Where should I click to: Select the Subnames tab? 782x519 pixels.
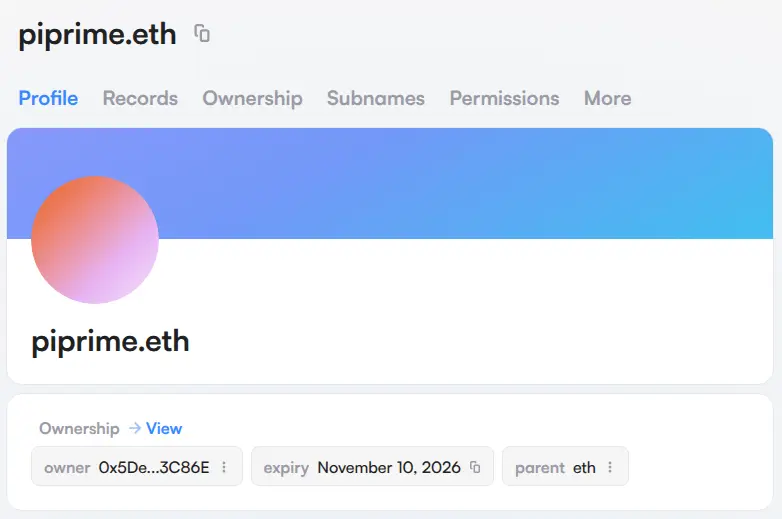(x=375, y=98)
